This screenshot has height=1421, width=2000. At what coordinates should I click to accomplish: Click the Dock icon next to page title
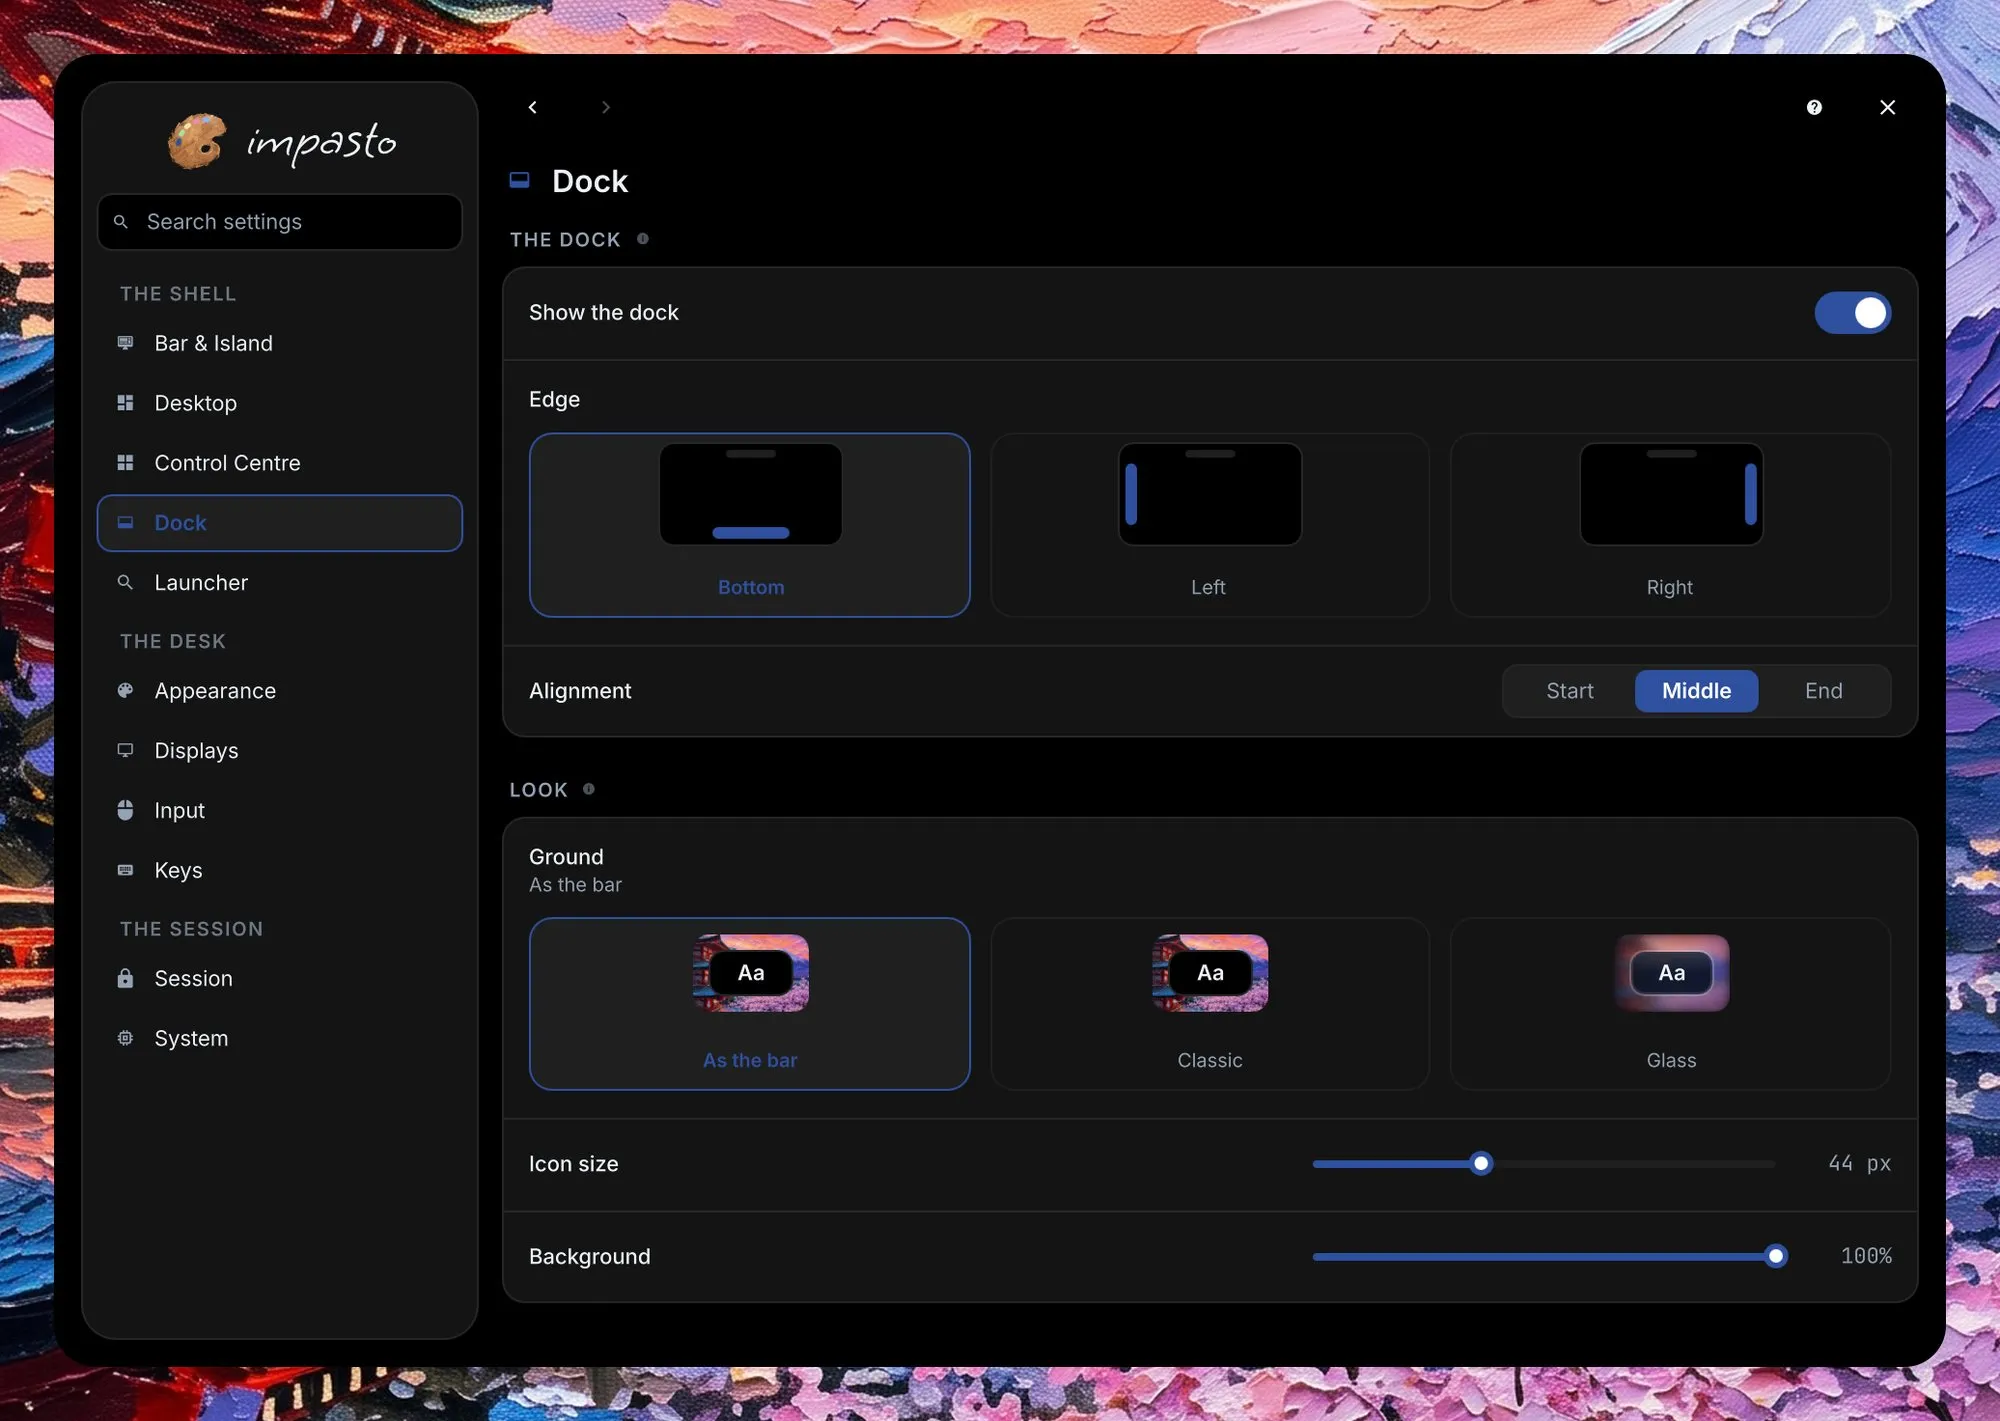click(x=519, y=180)
